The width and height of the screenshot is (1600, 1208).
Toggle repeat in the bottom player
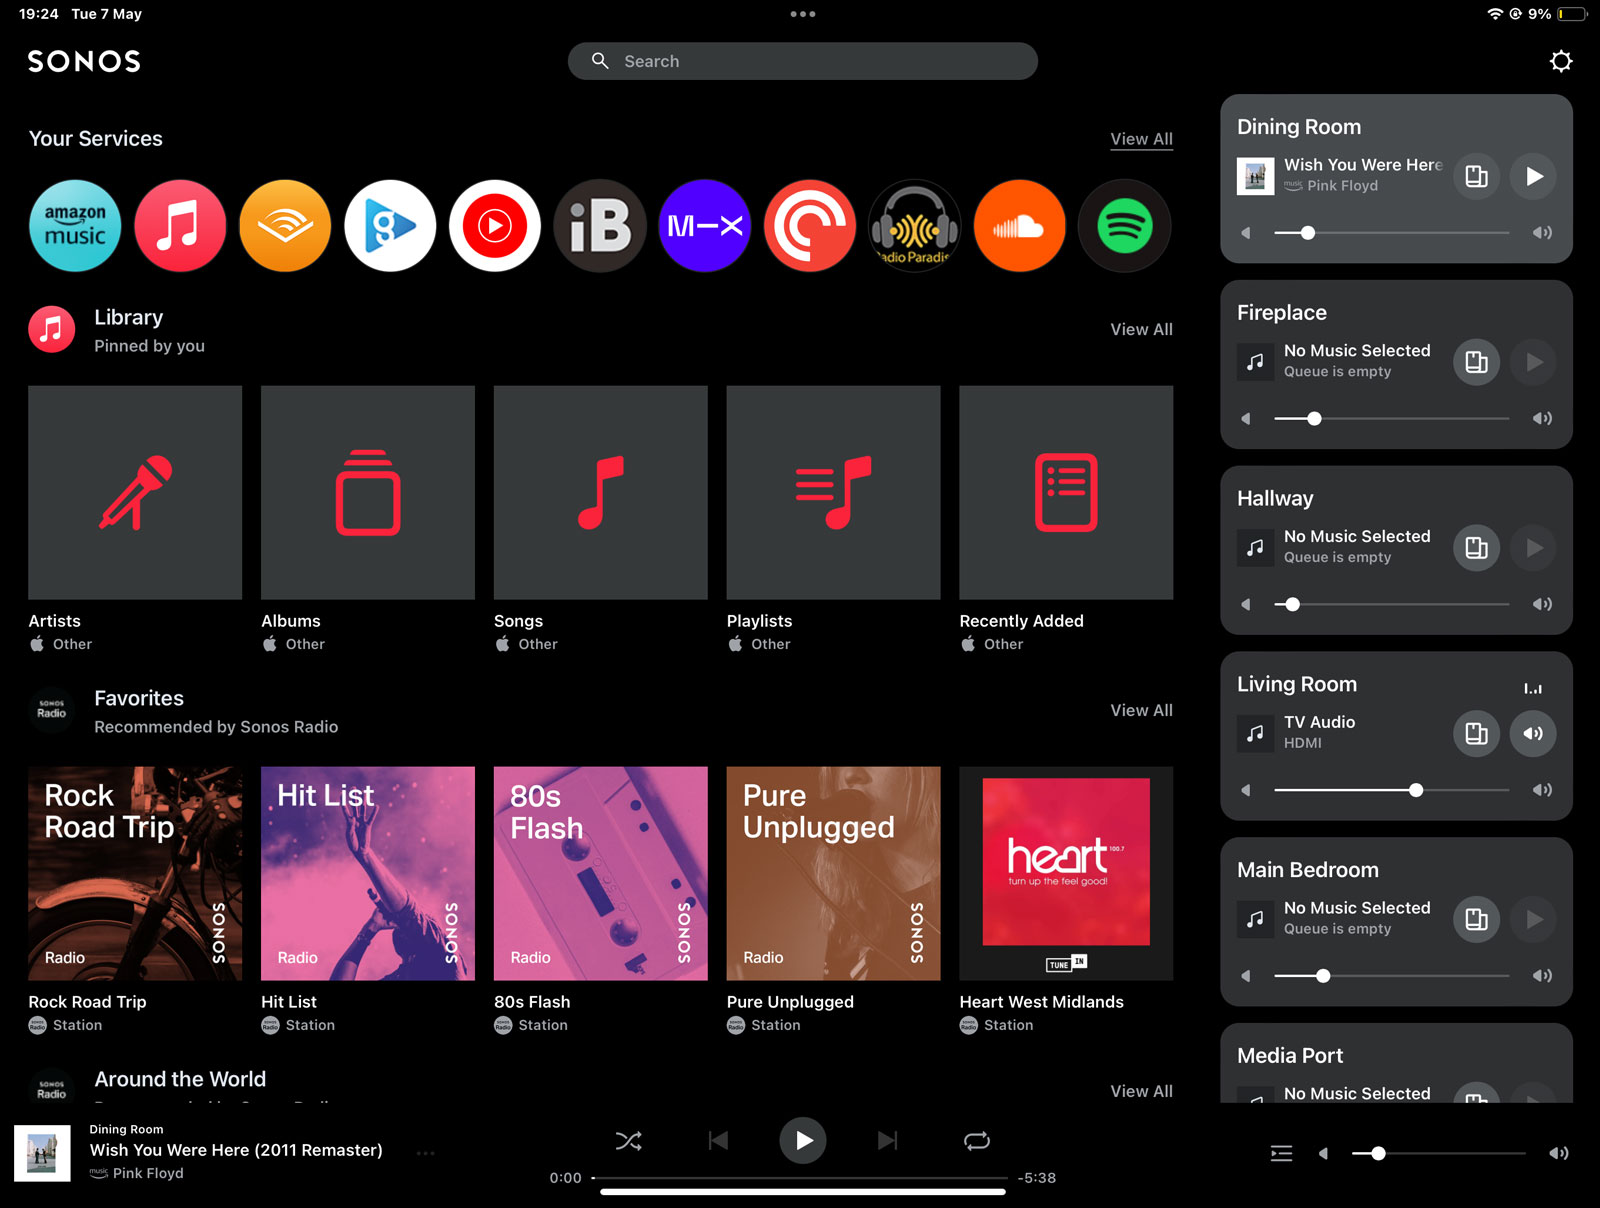(x=977, y=1141)
